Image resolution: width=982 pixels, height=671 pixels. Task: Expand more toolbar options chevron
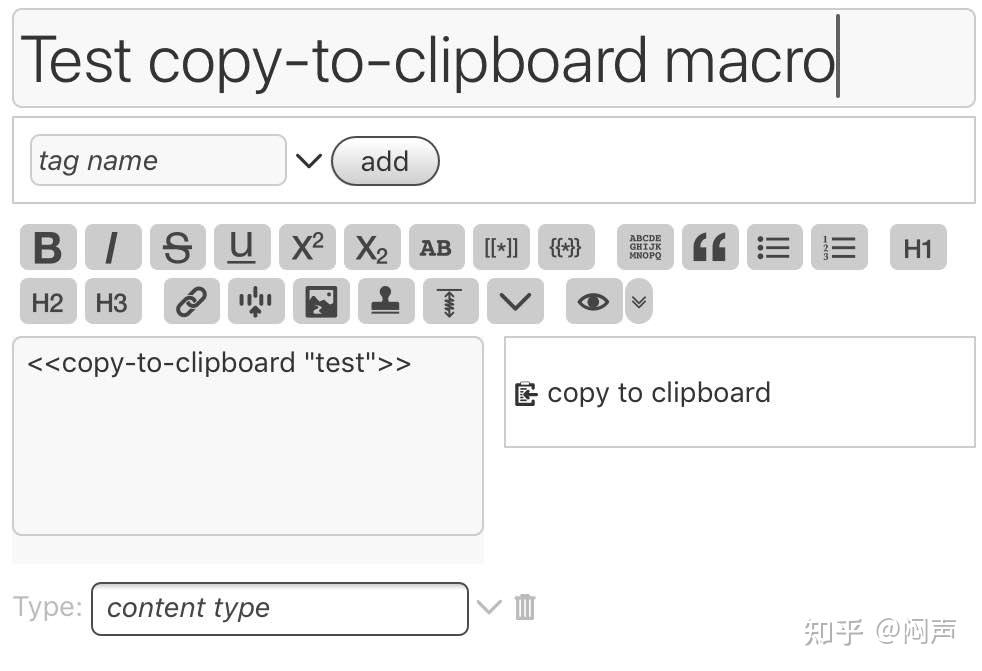[x=515, y=302]
